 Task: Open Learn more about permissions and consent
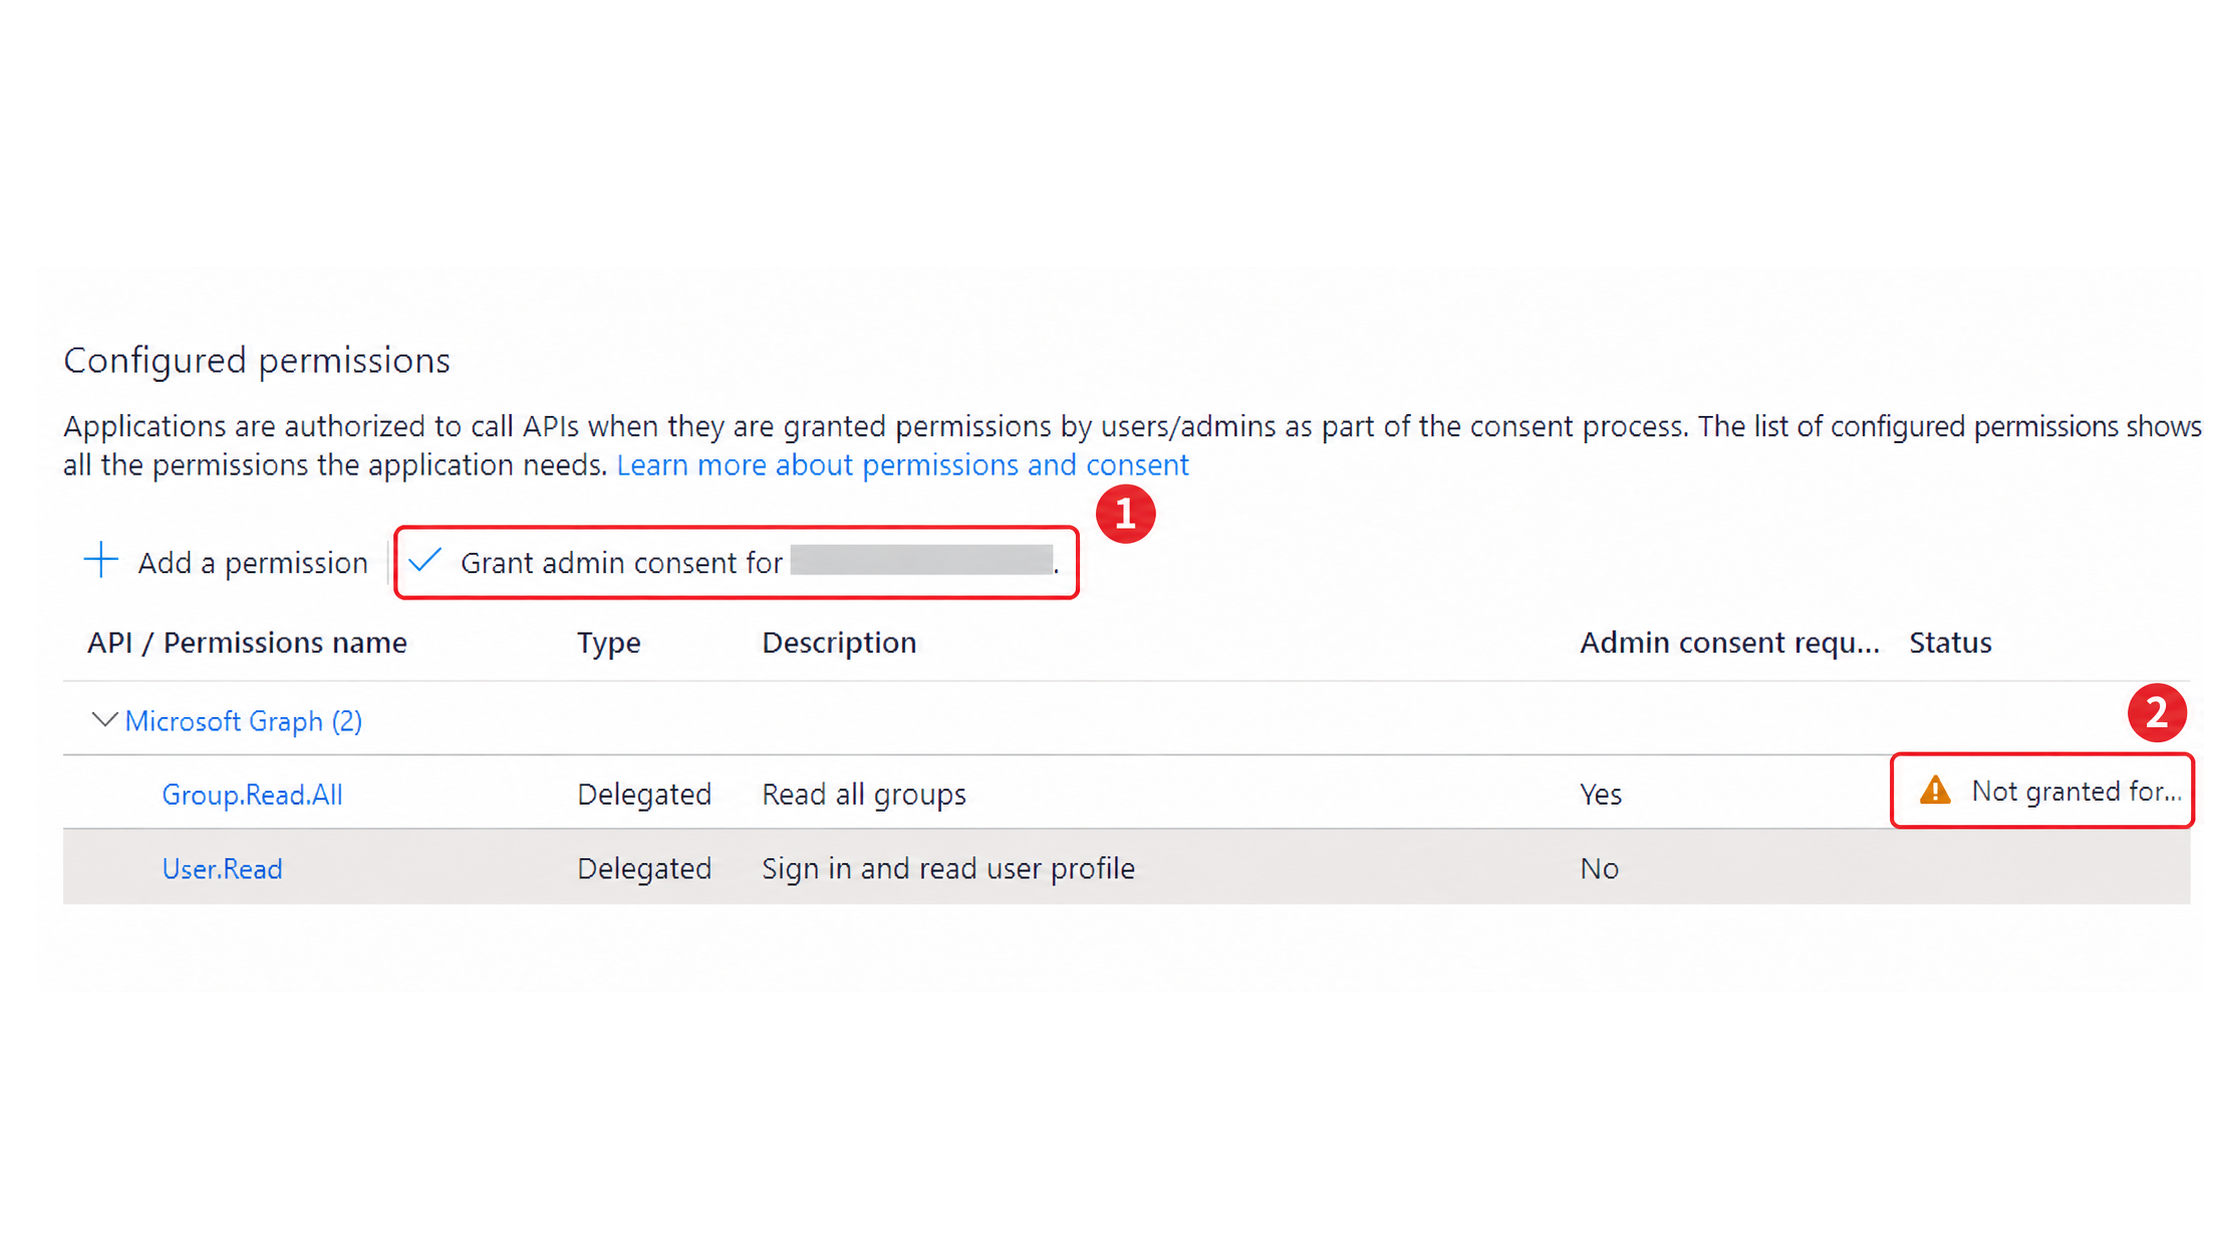(902, 465)
